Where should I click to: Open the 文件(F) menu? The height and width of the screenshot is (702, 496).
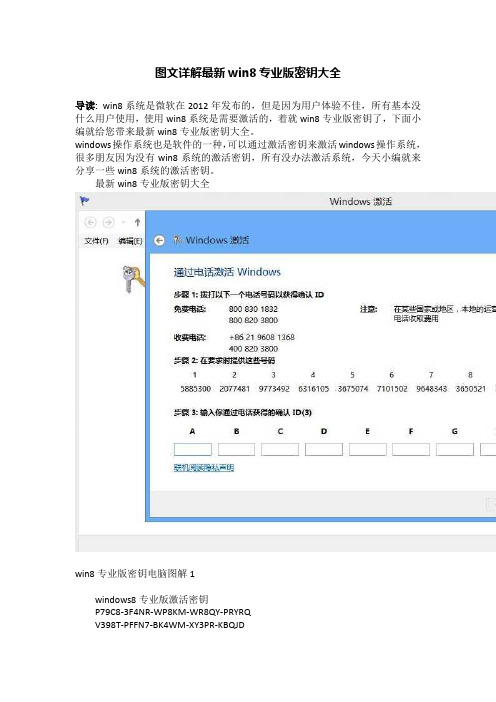coord(96,241)
